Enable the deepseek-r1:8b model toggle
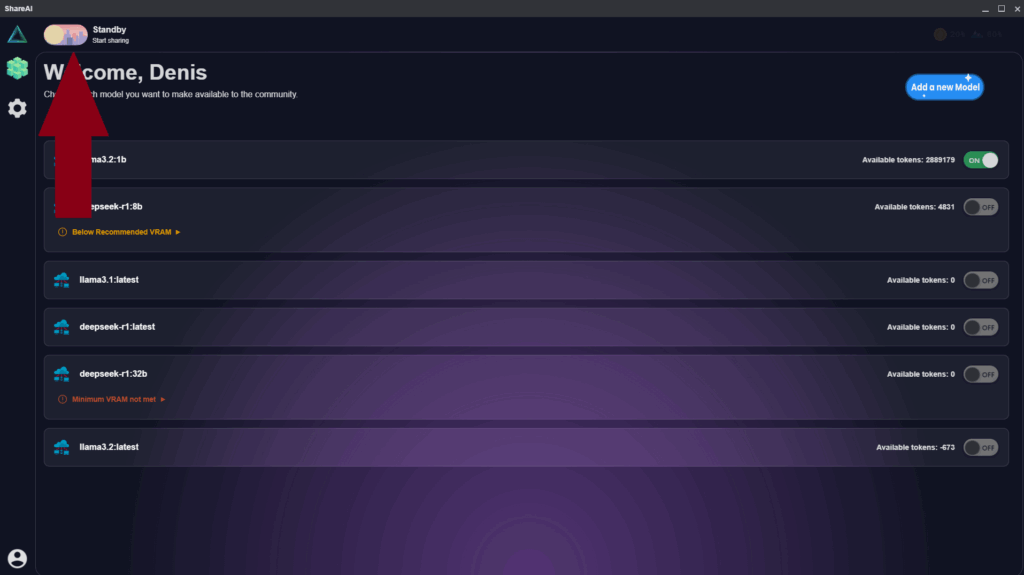The image size is (1024, 575). pyautogui.click(x=980, y=207)
